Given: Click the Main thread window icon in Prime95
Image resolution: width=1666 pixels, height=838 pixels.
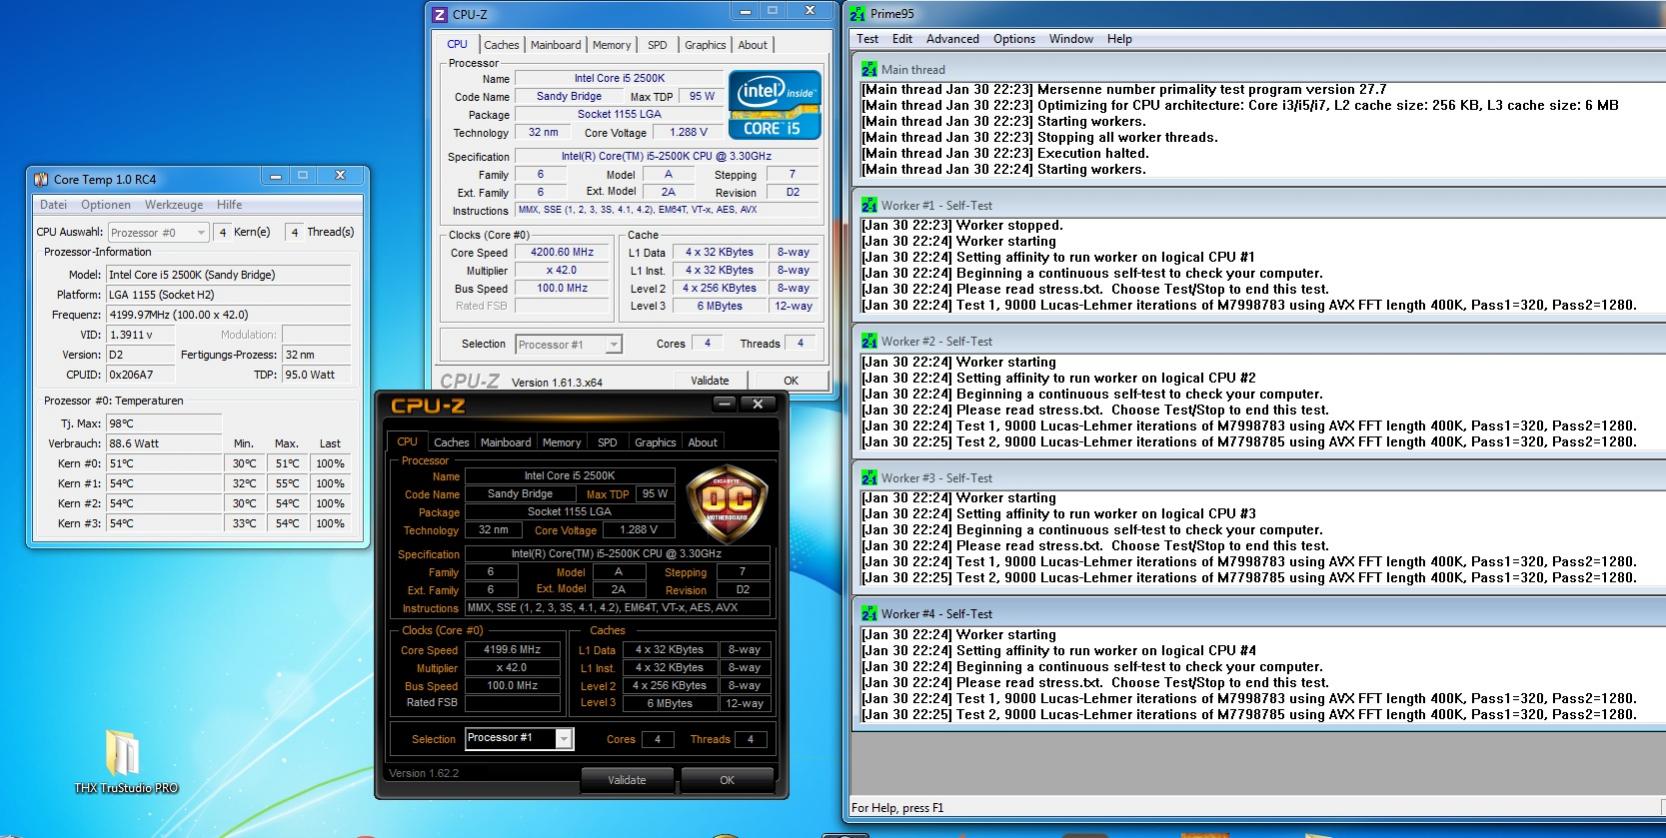Looking at the screenshot, I should tap(869, 69).
